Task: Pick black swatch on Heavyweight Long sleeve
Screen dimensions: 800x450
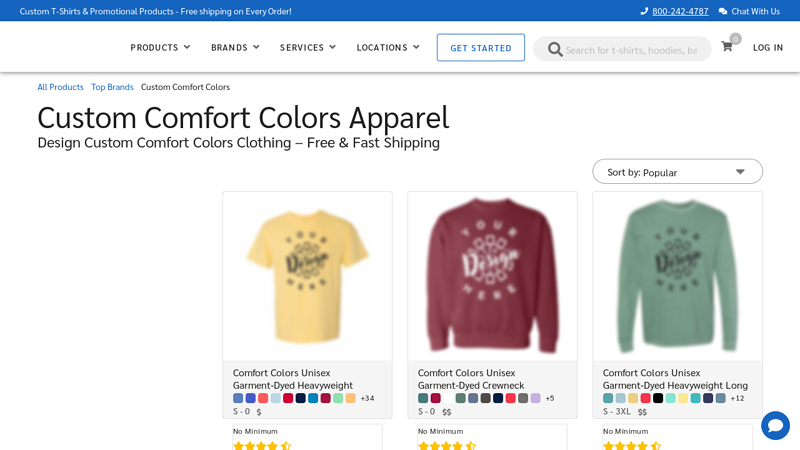Action: [x=658, y=398]
